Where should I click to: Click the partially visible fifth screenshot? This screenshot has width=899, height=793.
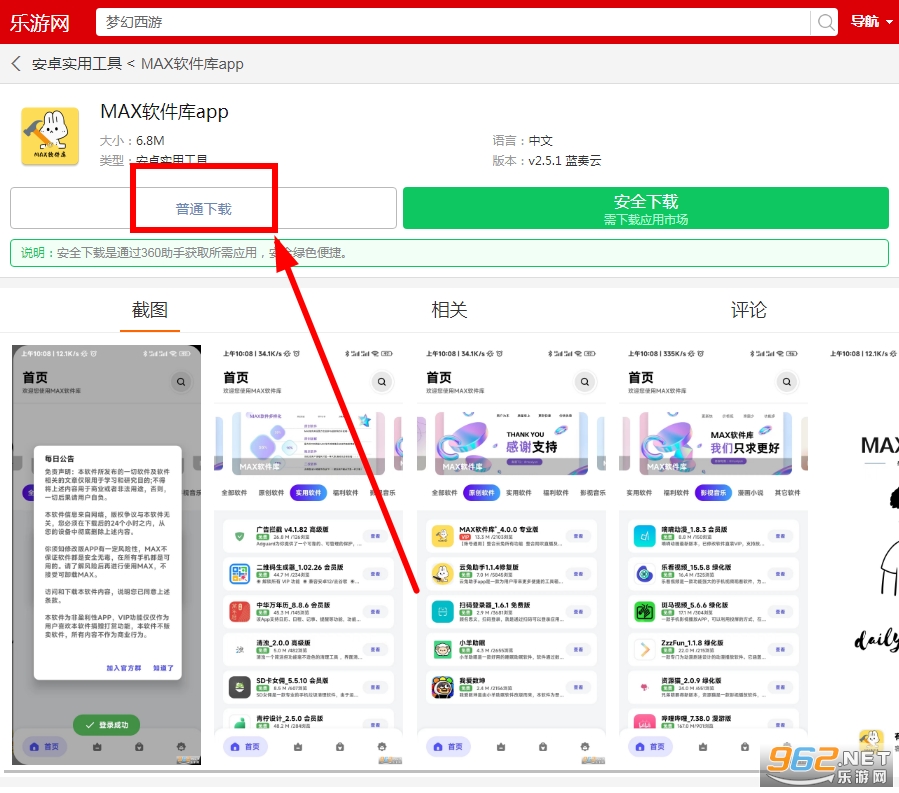tap(860, 555)
